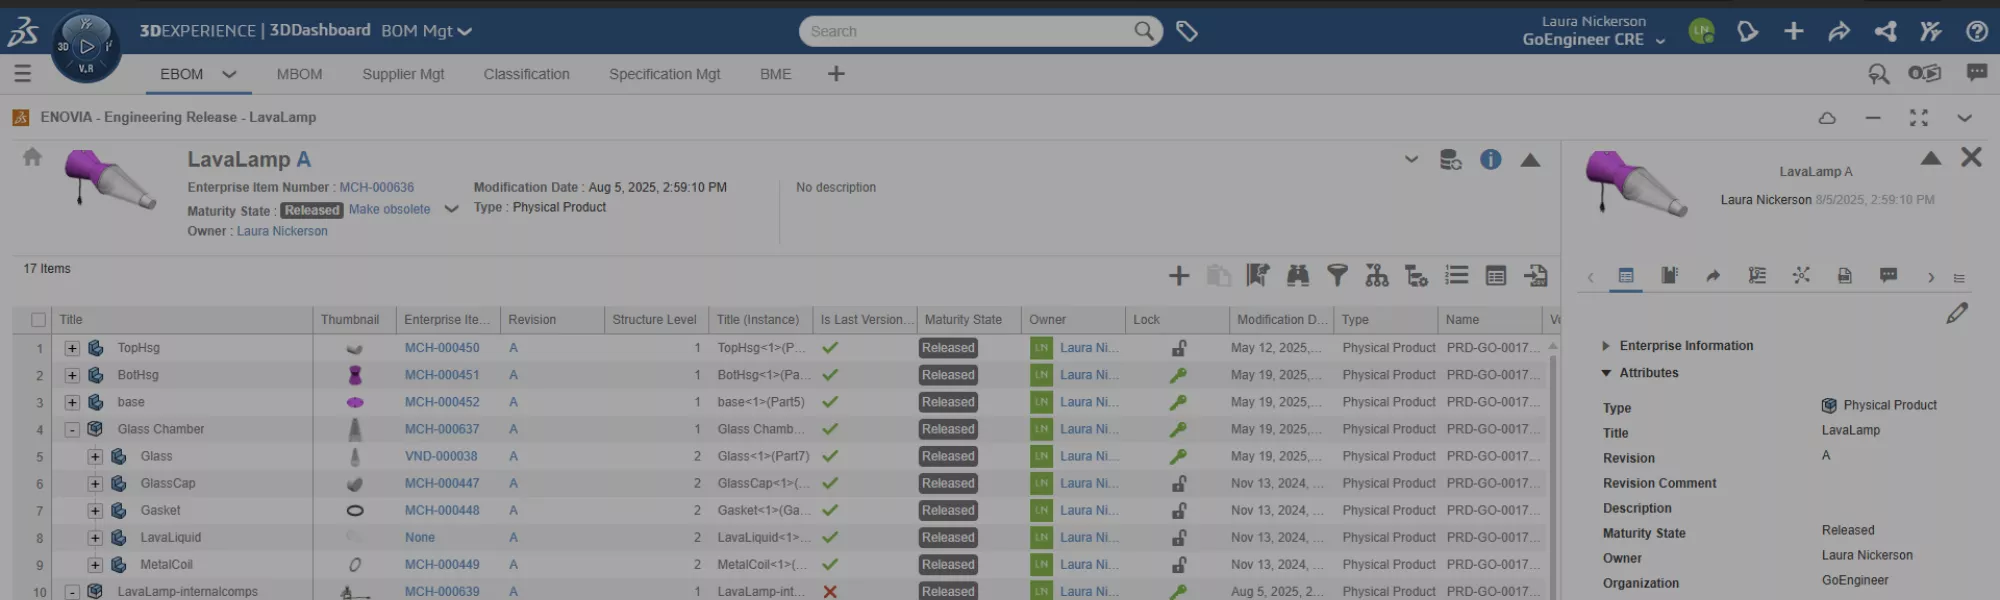2000x600 pixels.
Task: Open the structure settings gear icon
Action: click(x=1417, y=276)
